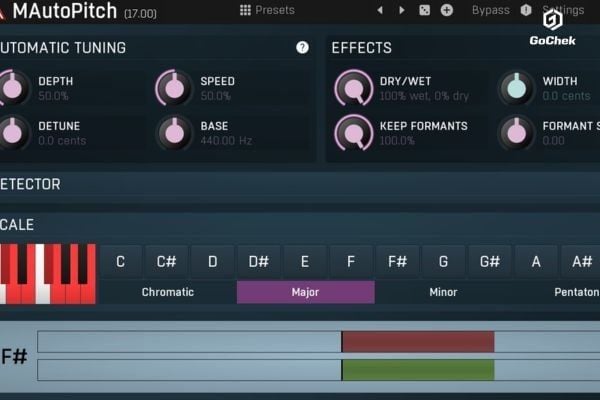Click the Depth knob

tap(13, 88)
